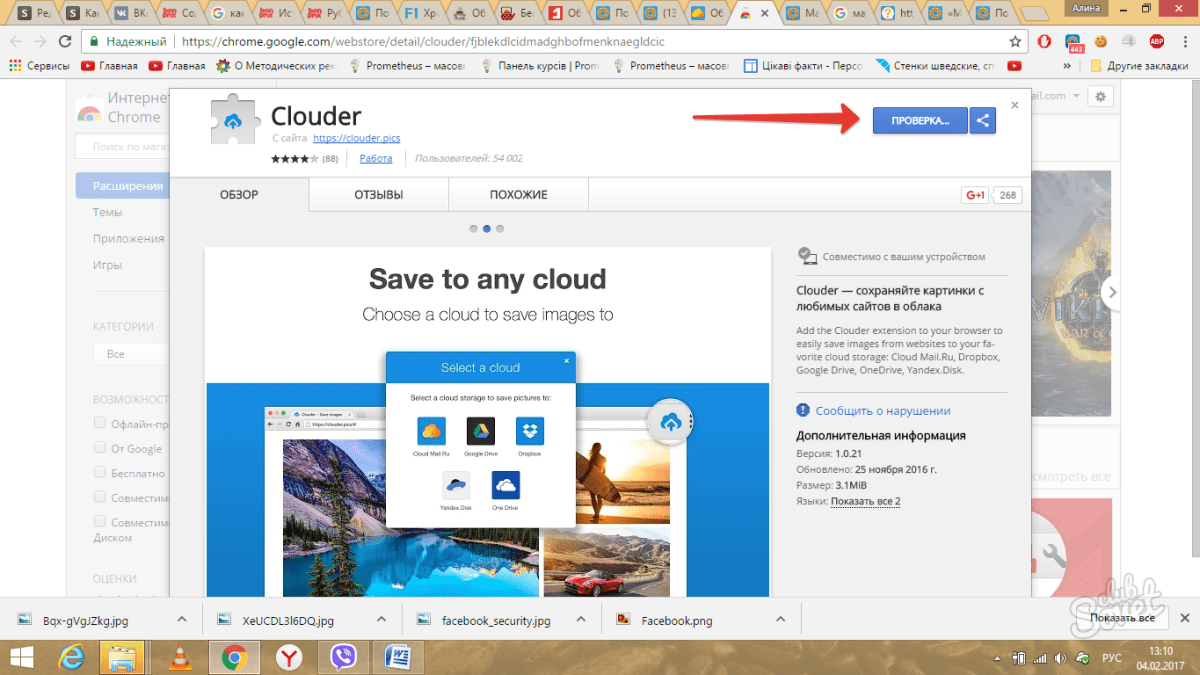1200x675 pixels.
Task: Switch to the ПОХОЖИЕ tab
Action: pyautogui.click(x=518, y=195)
